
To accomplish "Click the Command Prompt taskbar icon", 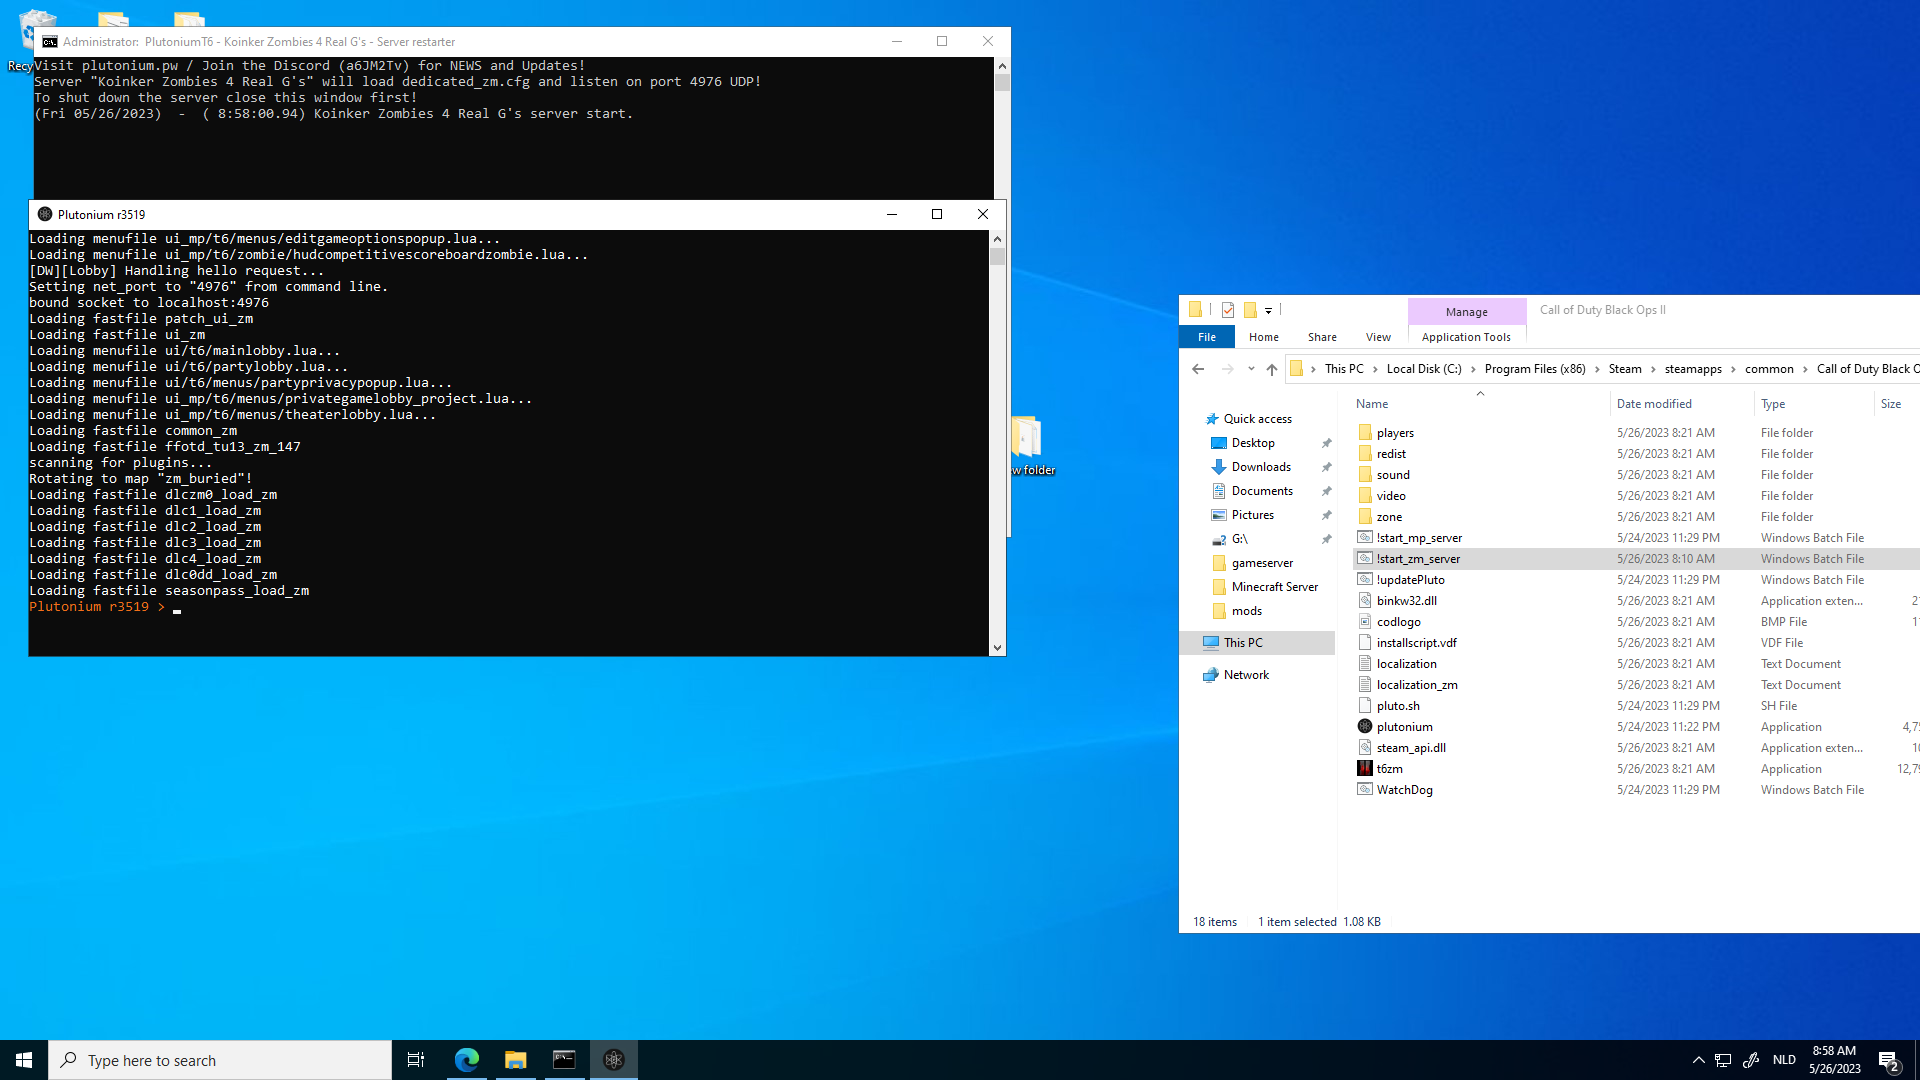I will click(564, 1060).
